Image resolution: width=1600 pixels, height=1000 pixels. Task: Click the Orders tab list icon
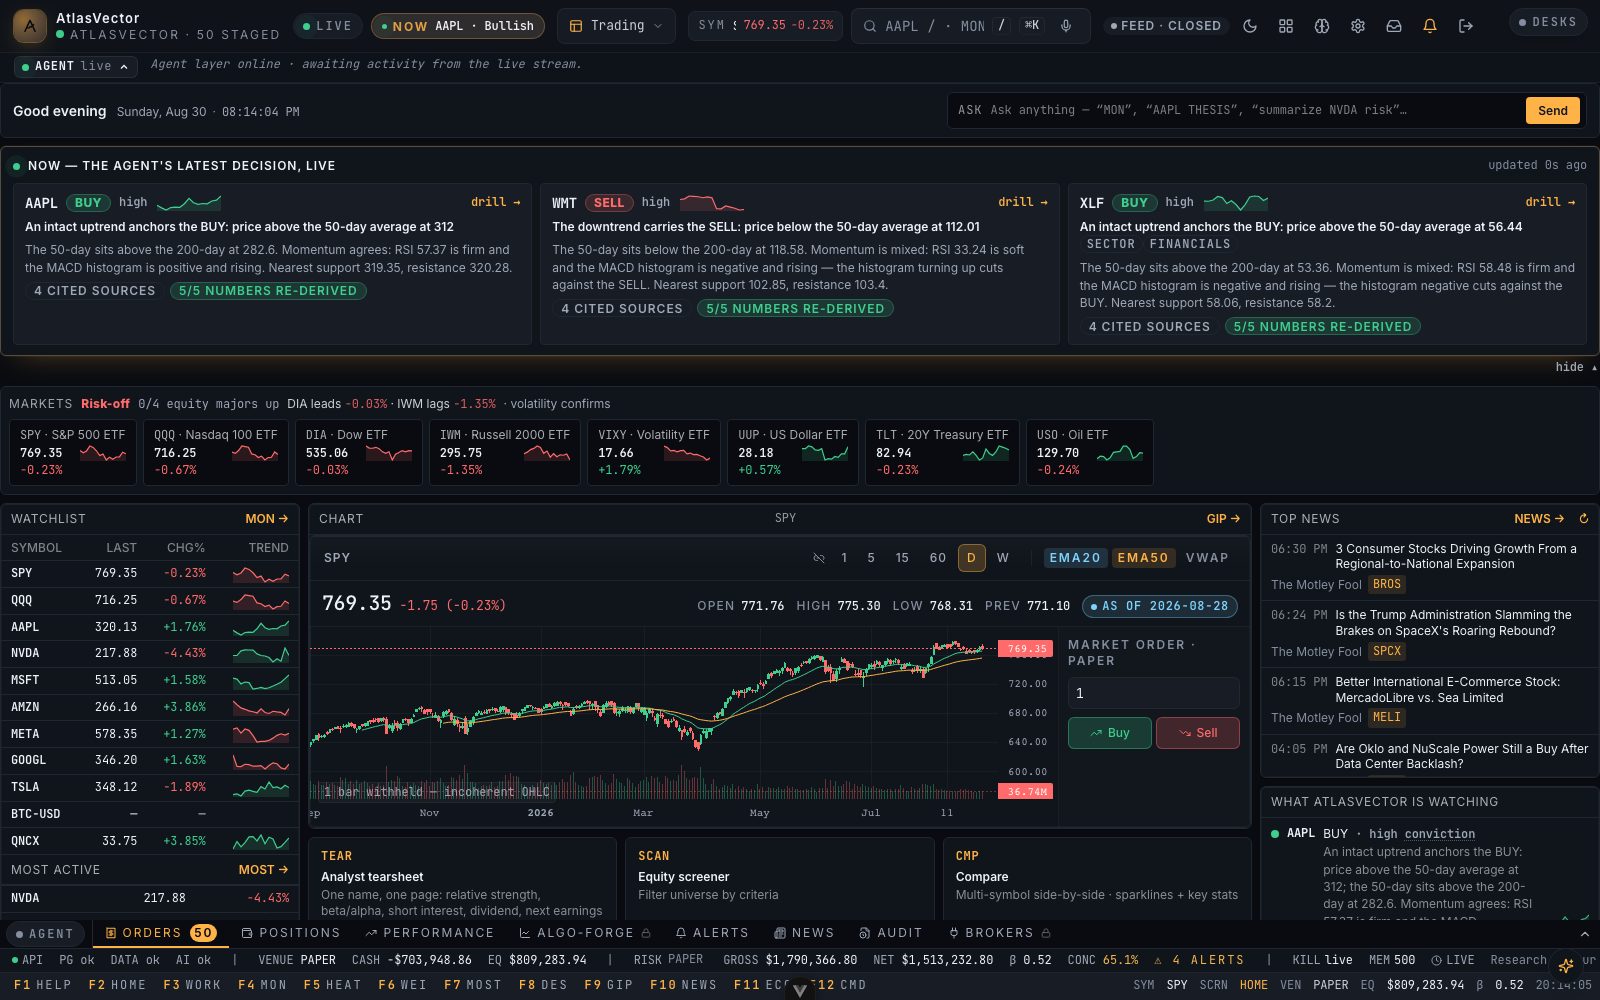click(x=112, y=933)
